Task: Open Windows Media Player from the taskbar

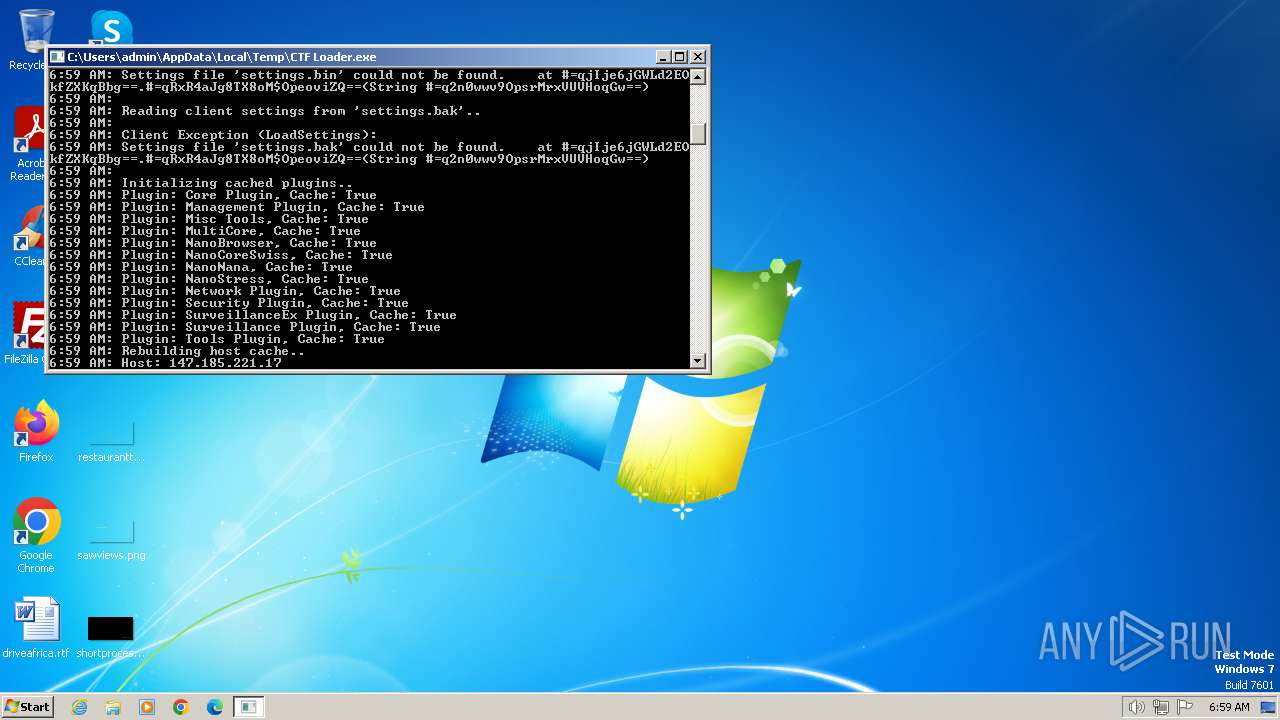Action: pyautogui.click(x=147, y=707)
